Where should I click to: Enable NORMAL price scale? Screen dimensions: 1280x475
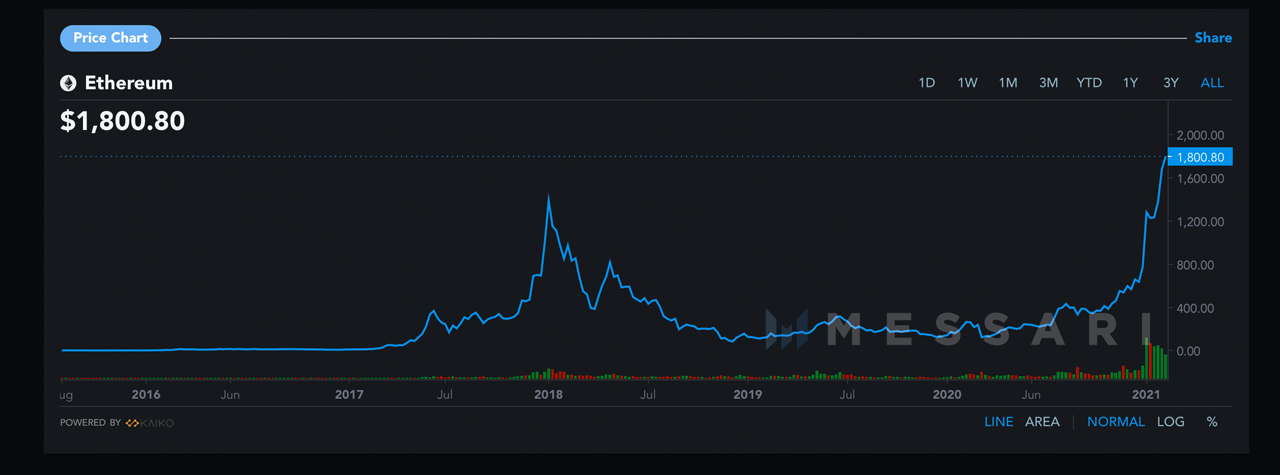pyautogui.click(x=1116, y=422)
